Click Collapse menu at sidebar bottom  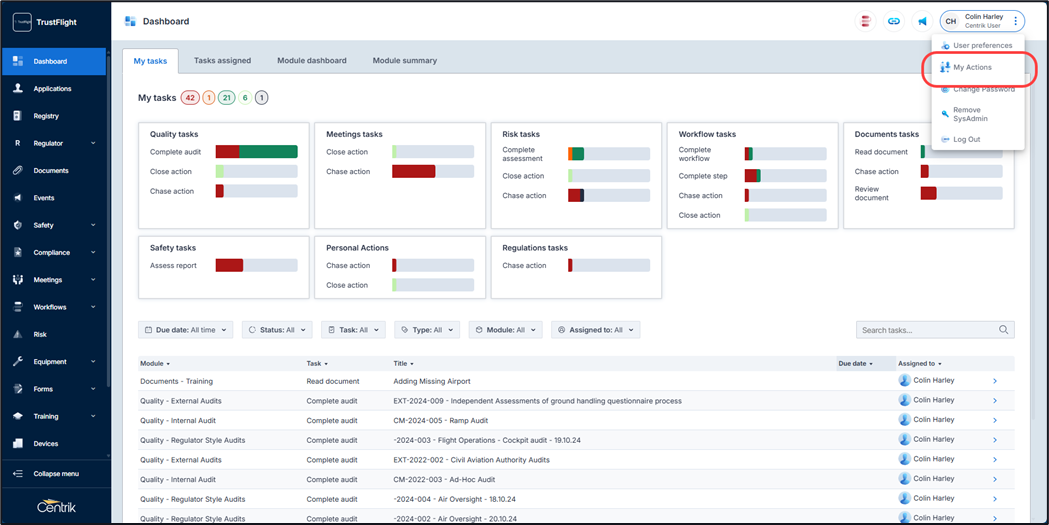pyautogui.click(x=55, y=474)
